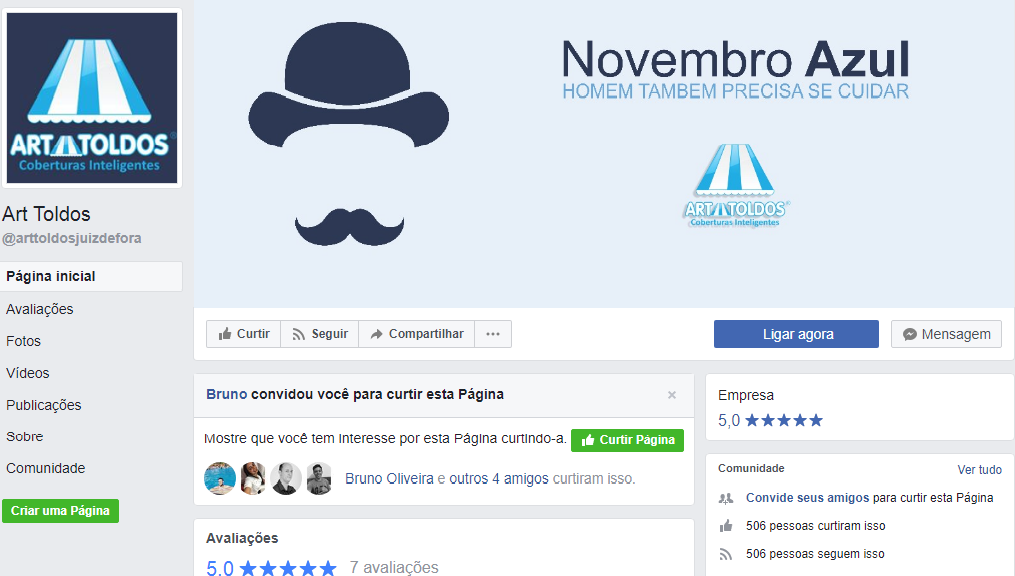Screen dimensions: 1015x576
Task: Click the Curtir thumbs-up button
Action: point(244,334)
